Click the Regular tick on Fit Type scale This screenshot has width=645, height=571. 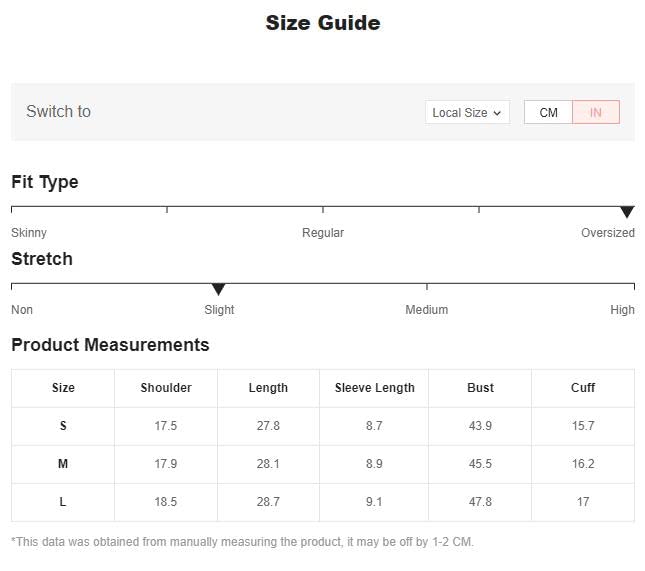pyautogui.click(x=323, y=210)
